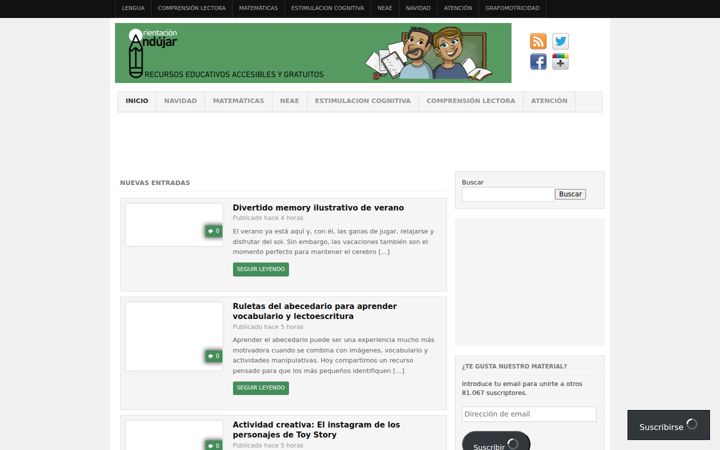The image size is (720, 450).
Task: Select the NEAE tab in main navigation
Action: 289,101
